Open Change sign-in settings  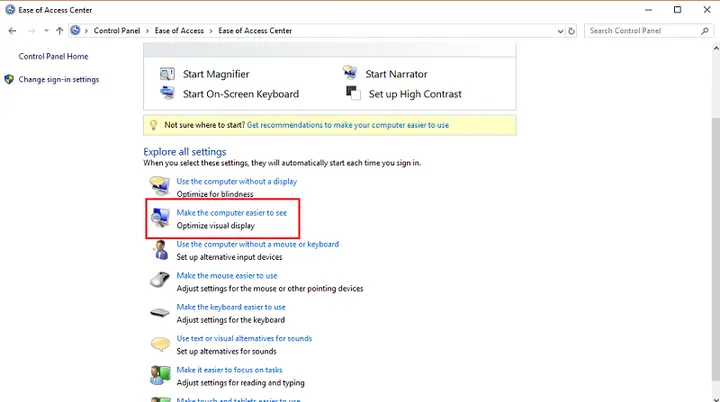point(59,79)
